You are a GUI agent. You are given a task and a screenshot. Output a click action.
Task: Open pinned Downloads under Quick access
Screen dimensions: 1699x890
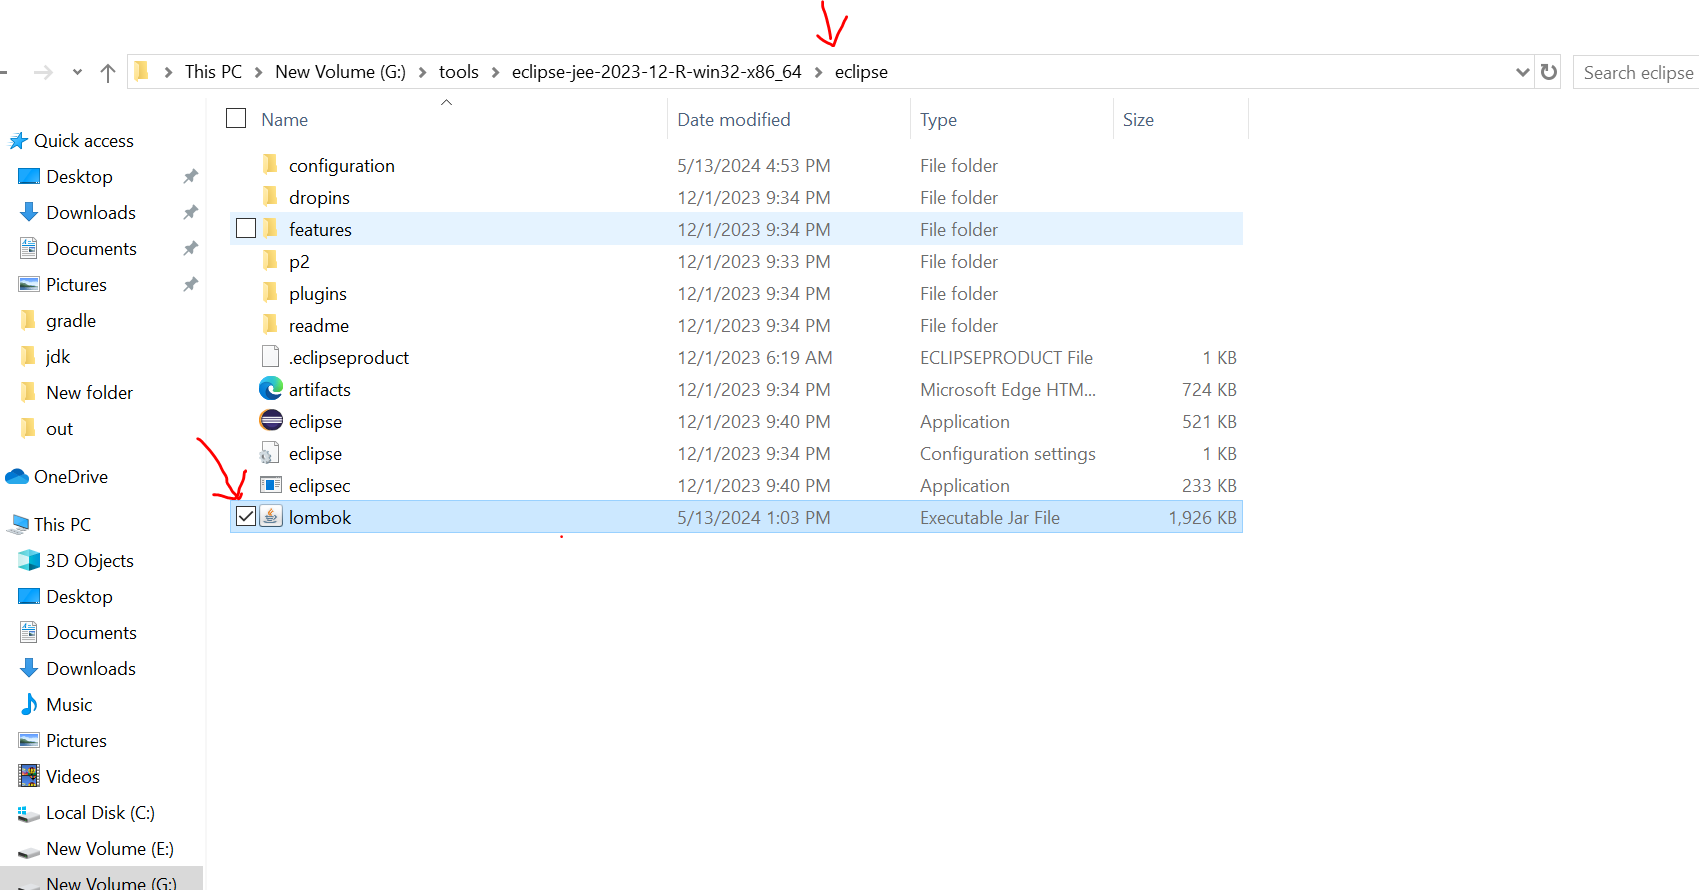tap(91, 213)
